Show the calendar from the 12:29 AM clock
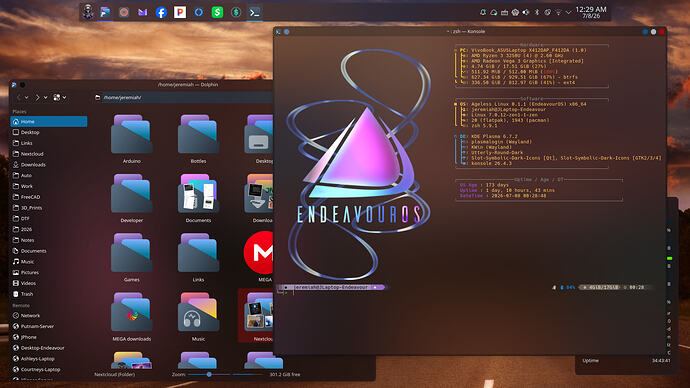The image size is (690, 388). coord(591,12)
